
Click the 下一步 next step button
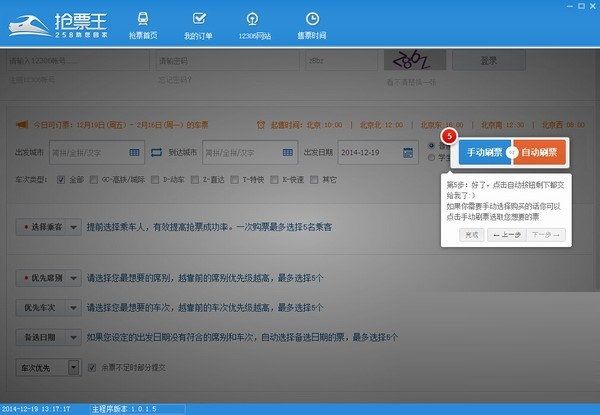pos(546,235)
